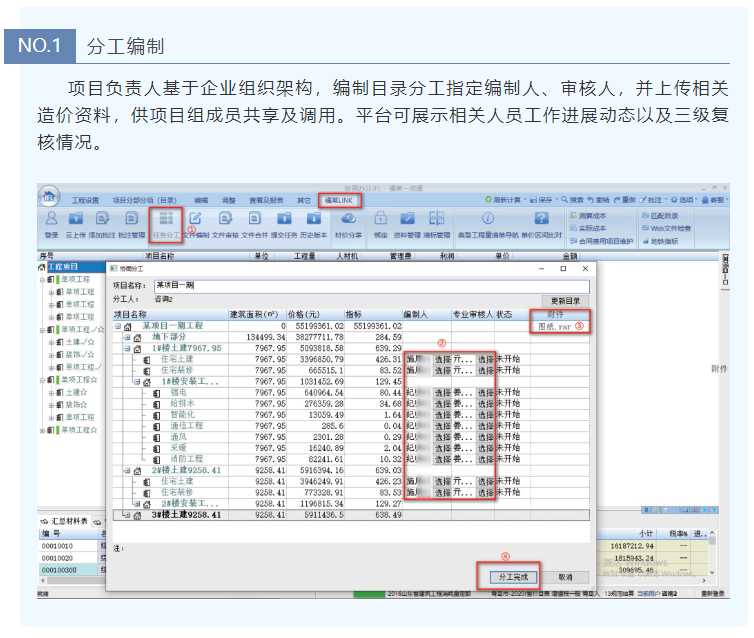This screenshot has width=754, height=638.
Task: Click the 取消 button in dialog
Action: 566,576
